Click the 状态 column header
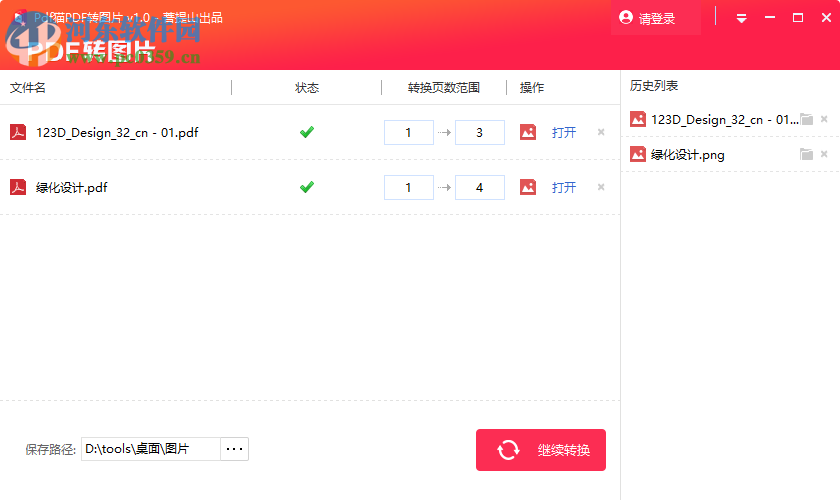This screenshot has width=840, height=500. coord(307,88)
